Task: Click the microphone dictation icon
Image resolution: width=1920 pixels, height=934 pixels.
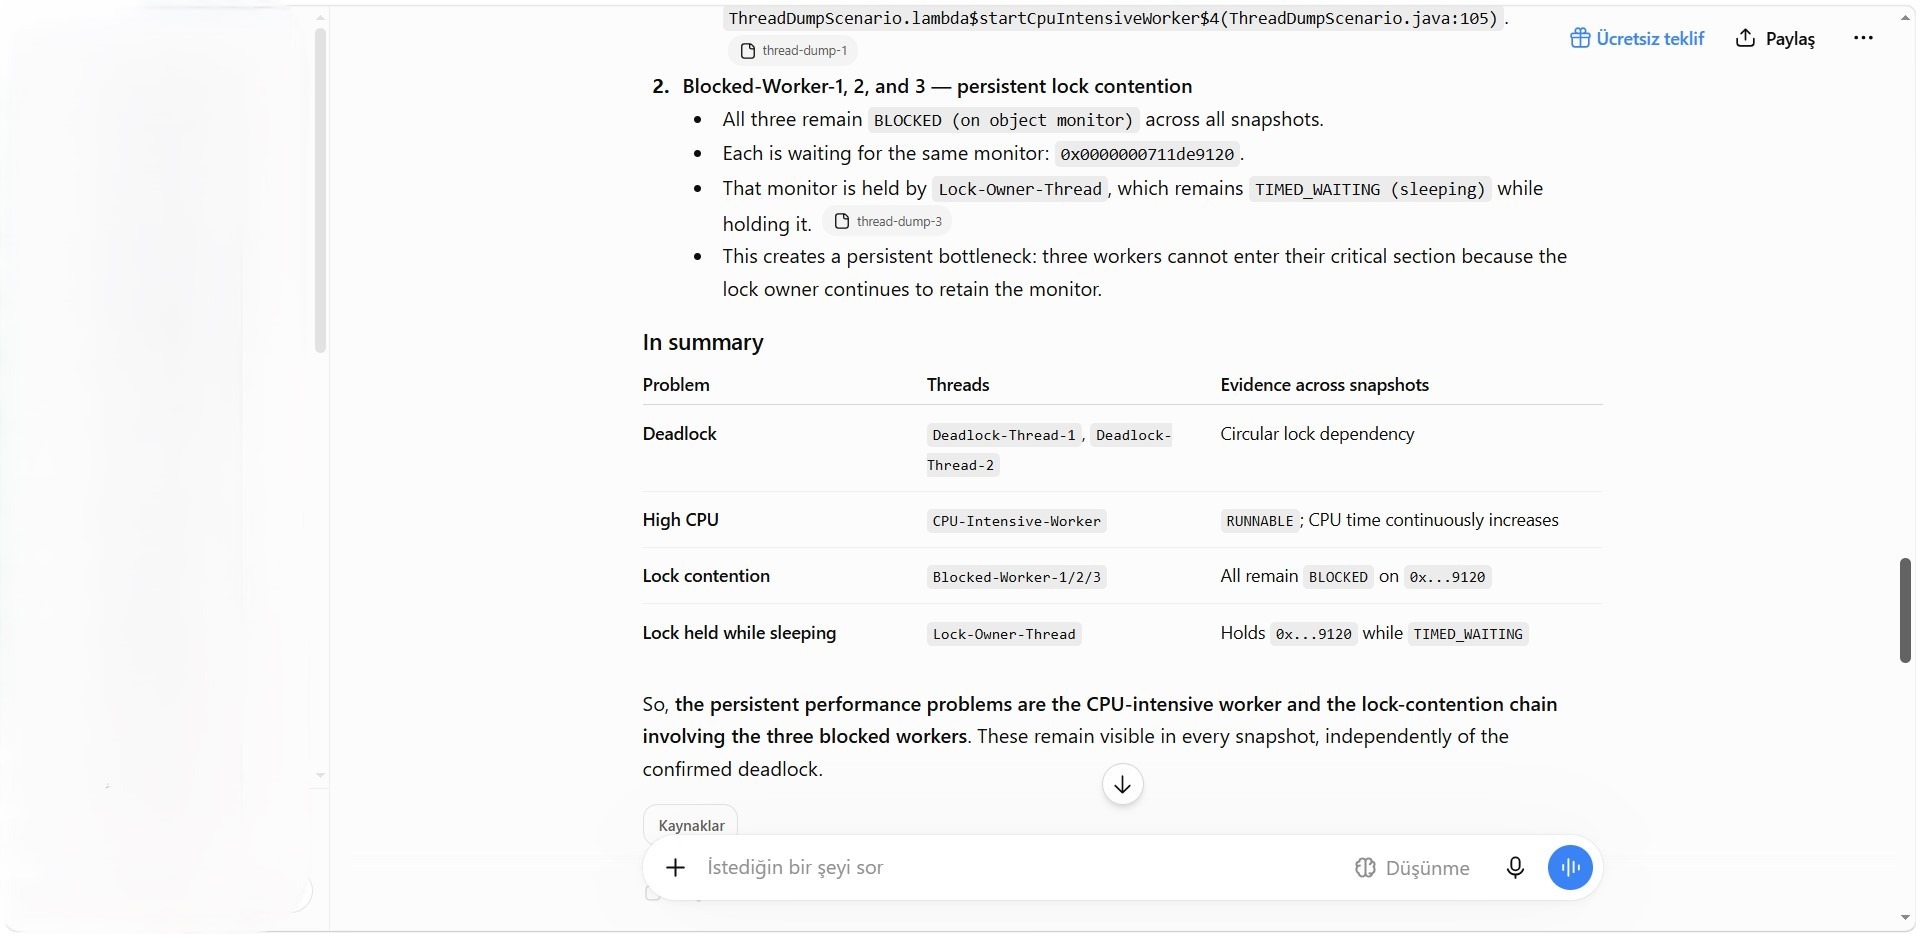Action: coord(1515,868)
